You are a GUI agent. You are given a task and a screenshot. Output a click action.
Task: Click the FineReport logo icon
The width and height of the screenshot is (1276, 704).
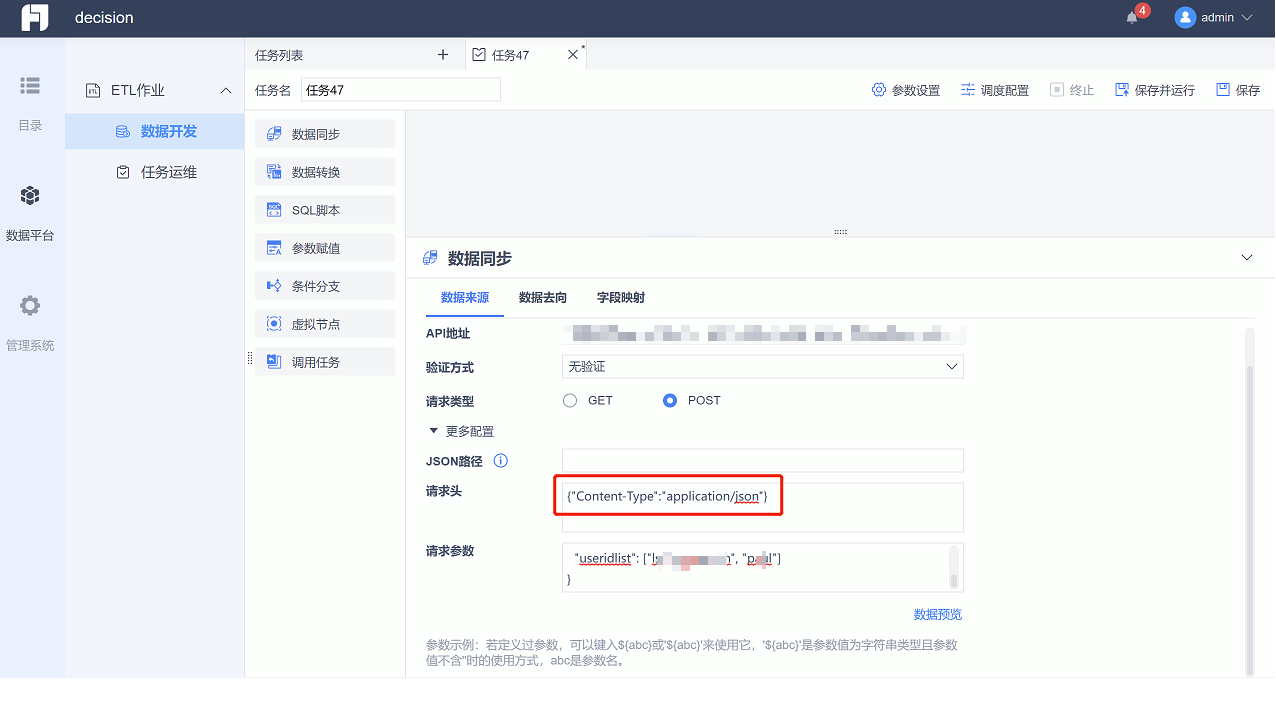pyautogui.click(x=35, y=18)
